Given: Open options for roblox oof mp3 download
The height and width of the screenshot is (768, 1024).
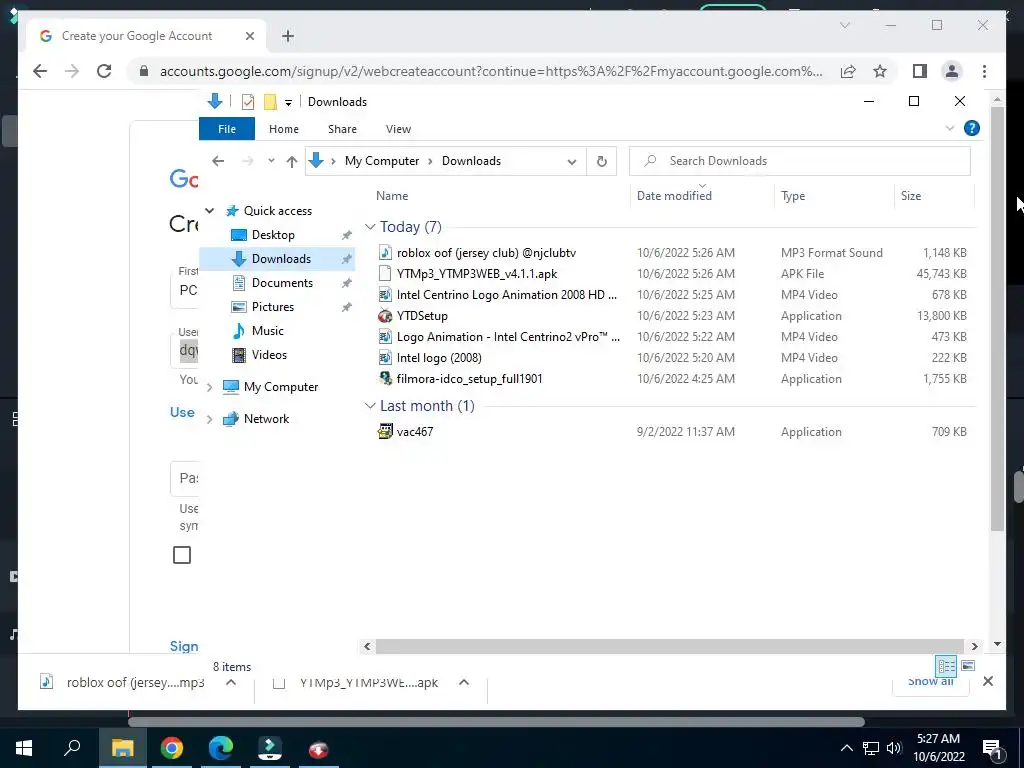Looking at the screenshot, I should (231, 682).
